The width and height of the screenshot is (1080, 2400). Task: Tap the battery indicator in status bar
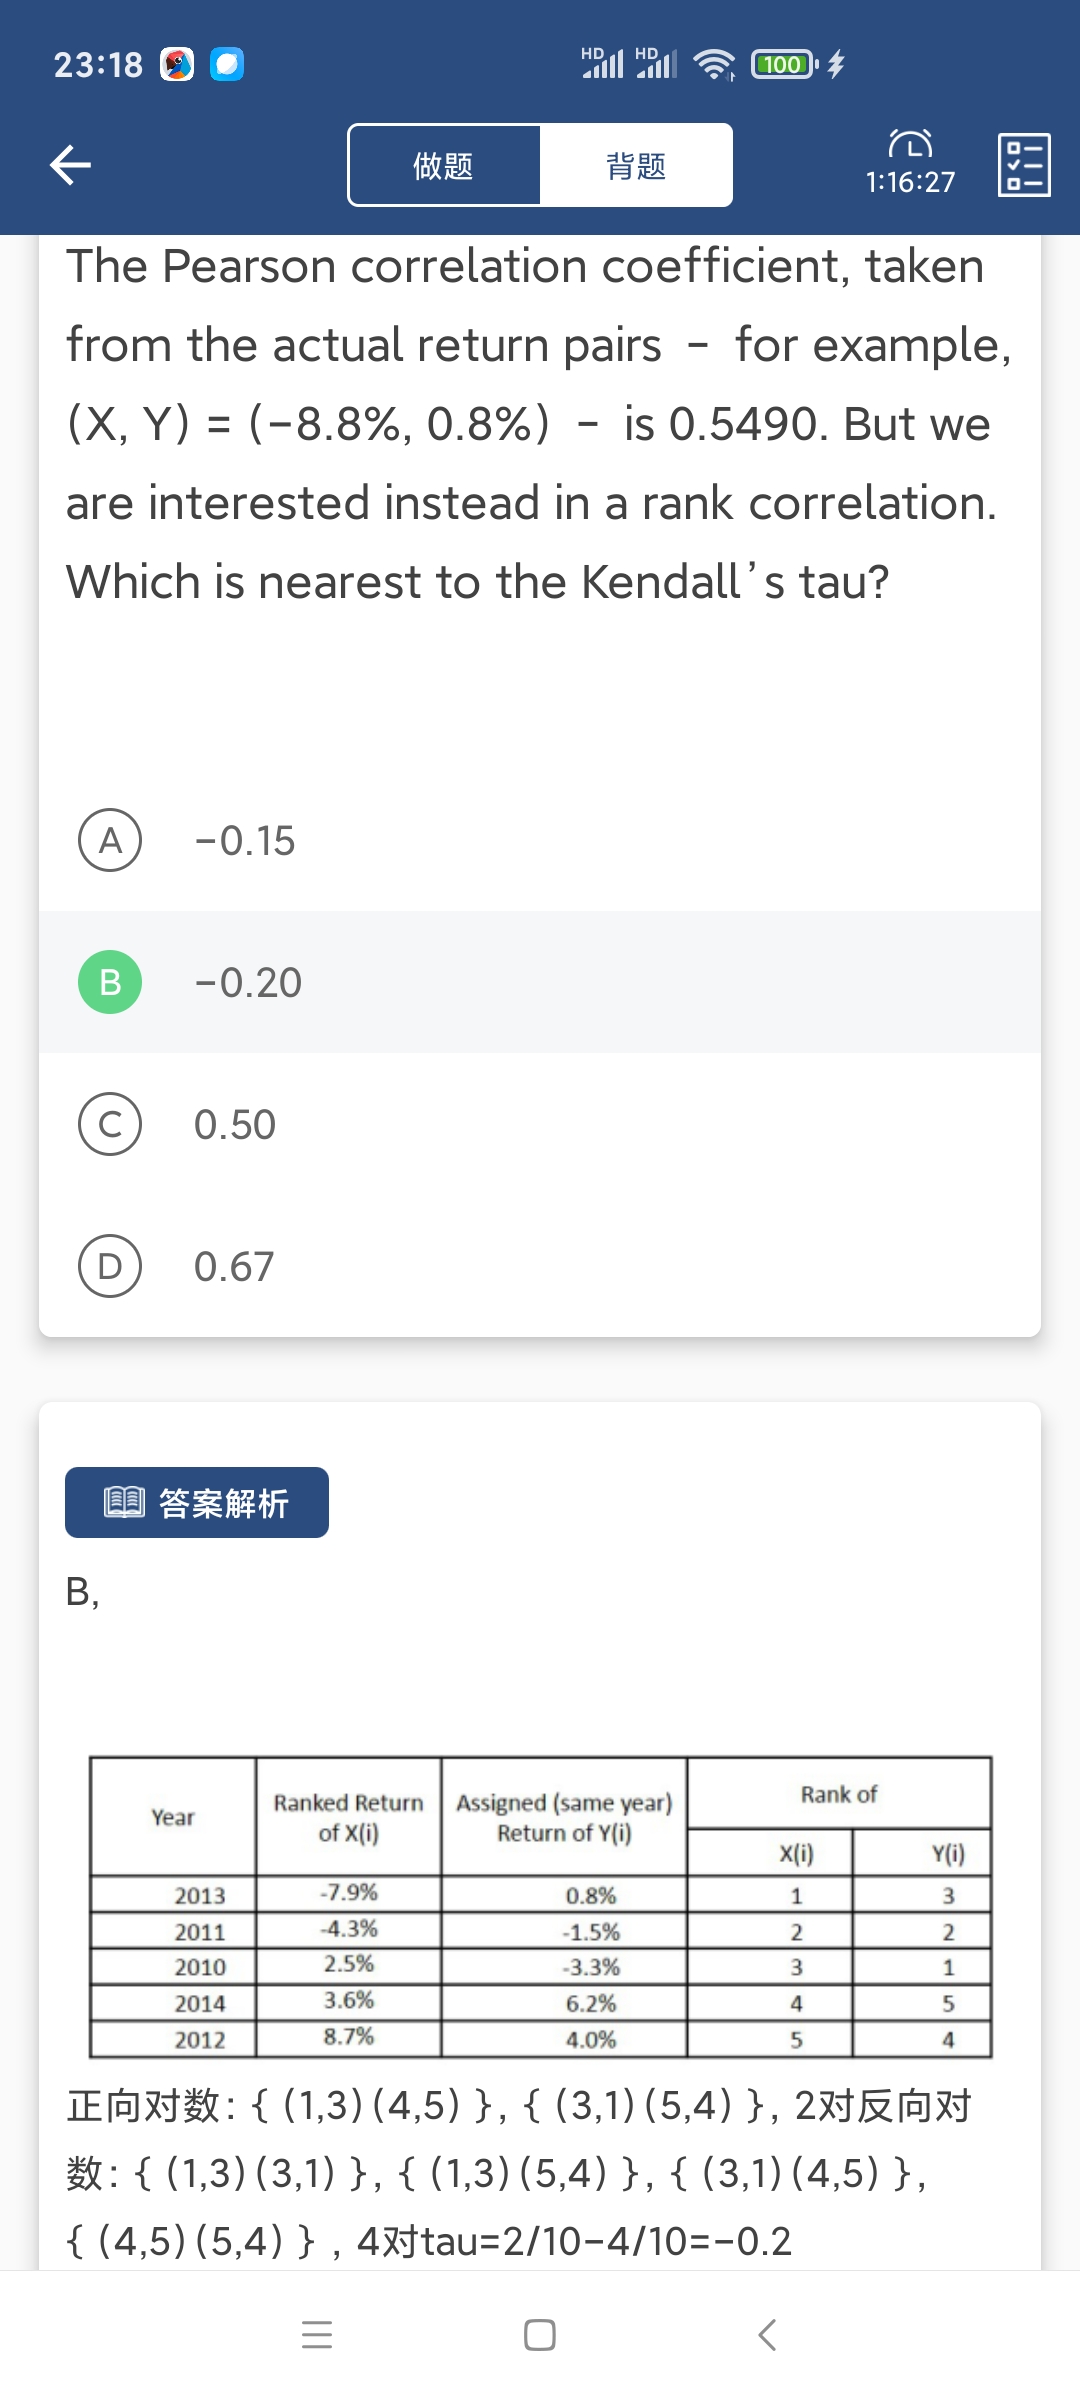pyautogui.click(x=784, y=65)
